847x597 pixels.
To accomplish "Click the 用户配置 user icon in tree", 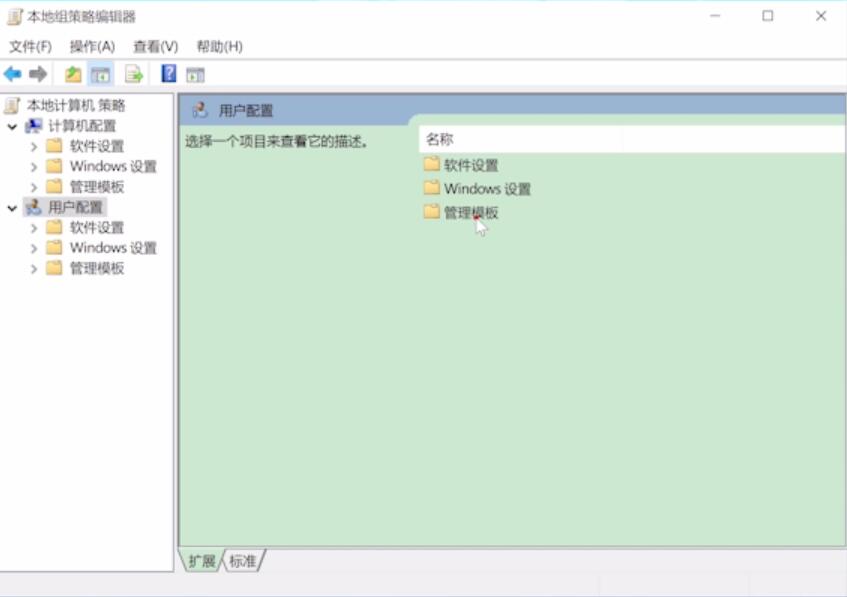I will point(33,207).
